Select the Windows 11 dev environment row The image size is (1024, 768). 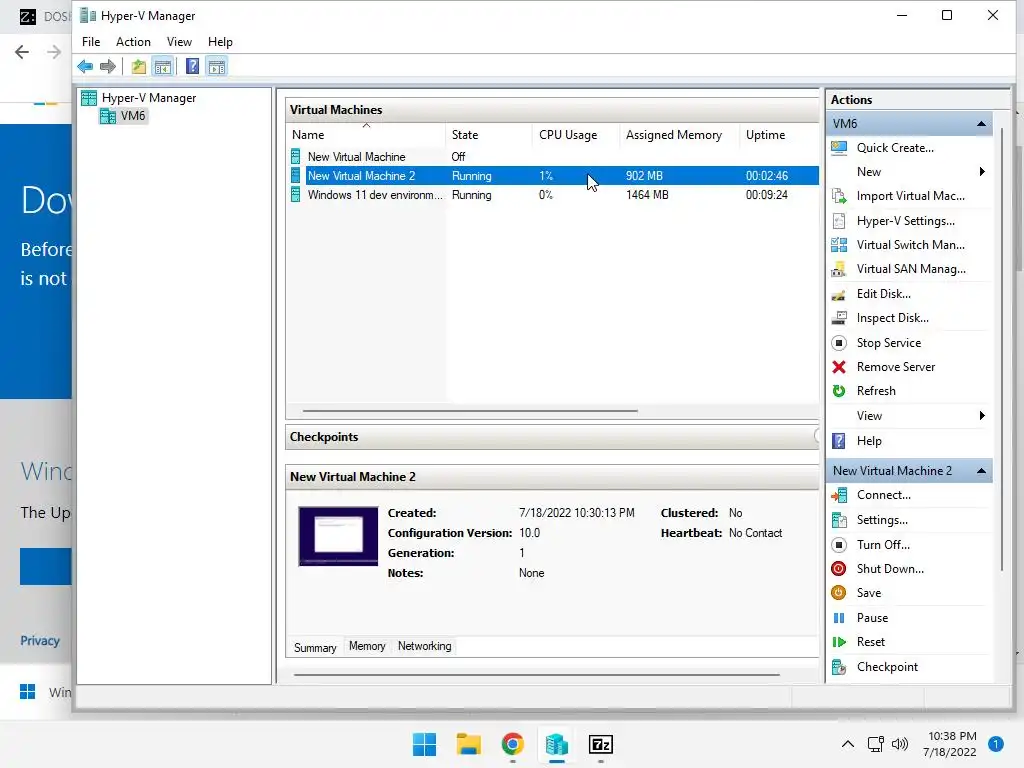pos(552,195)
